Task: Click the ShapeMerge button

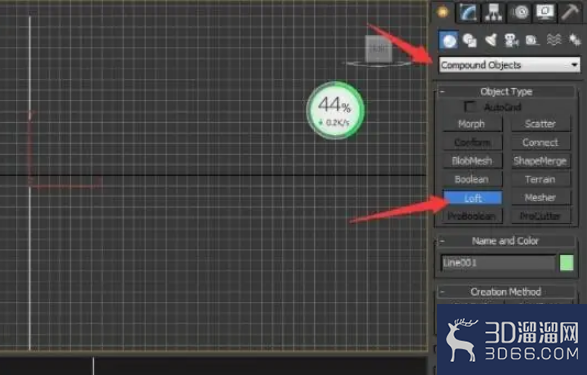Action: tap(541, 161)
